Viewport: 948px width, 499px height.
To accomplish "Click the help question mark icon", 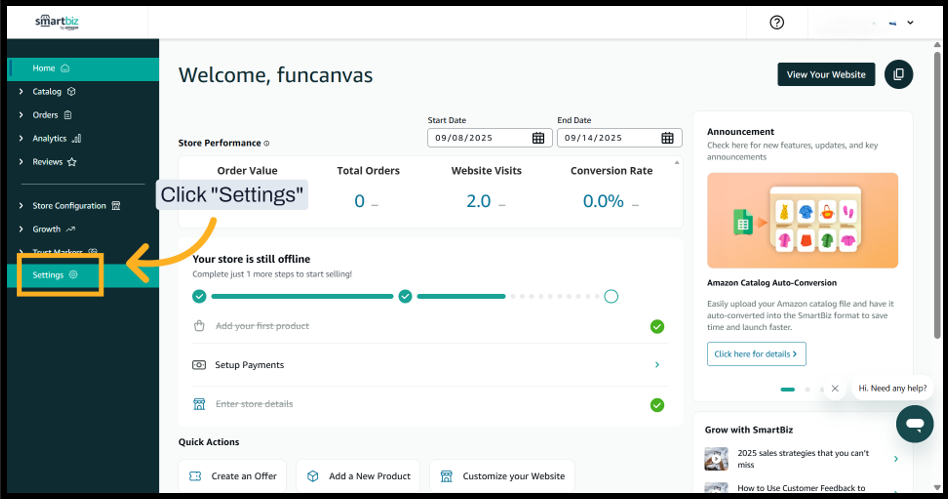I will coord(777,23).
